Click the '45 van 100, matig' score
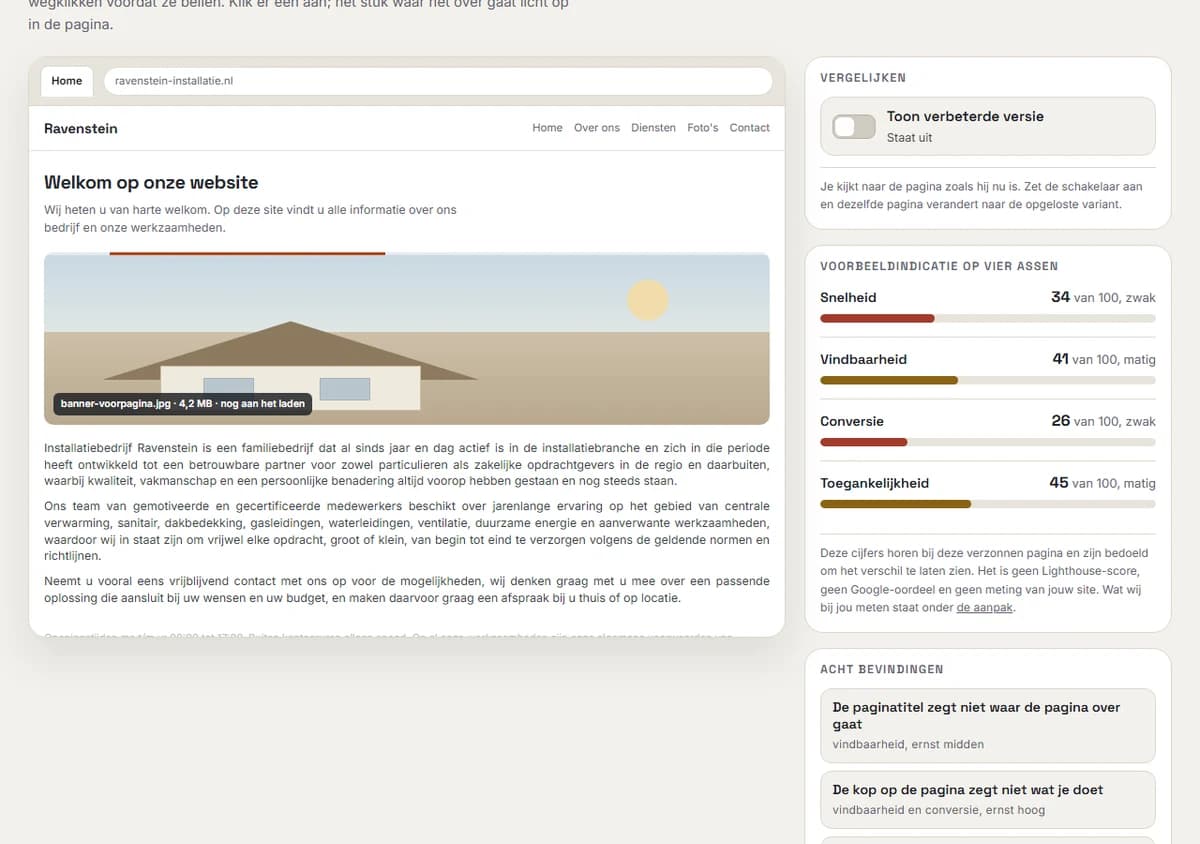This screenshot has height=844, width=1200. pos(1102,483)
